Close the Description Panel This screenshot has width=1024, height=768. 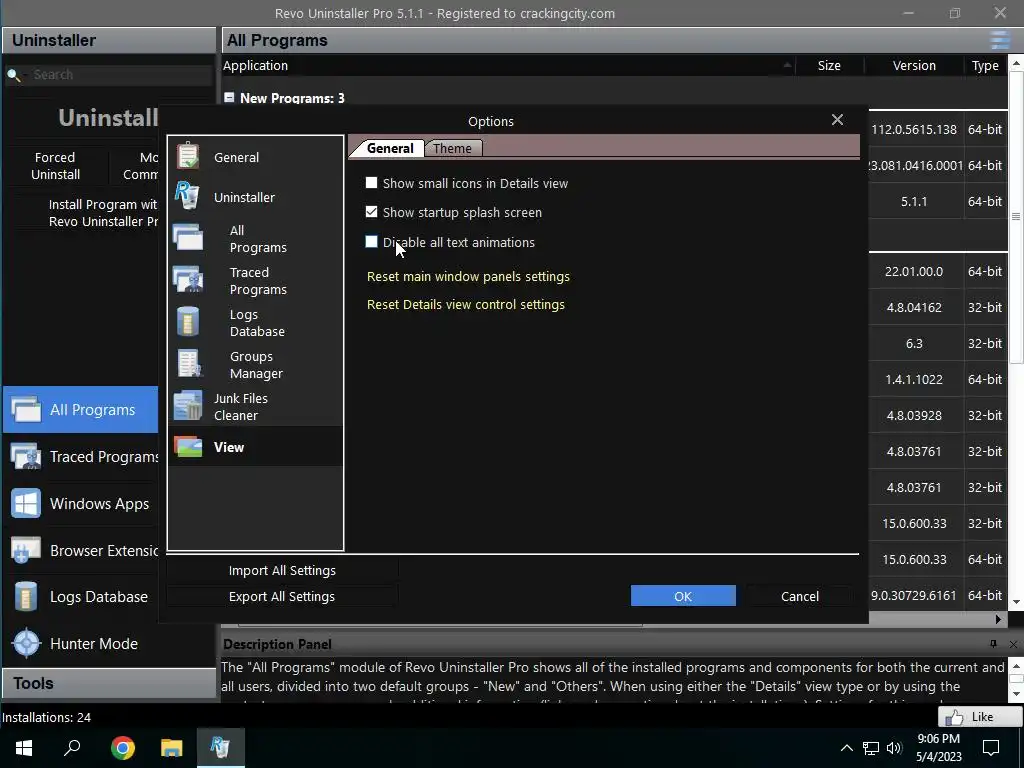1013,644
